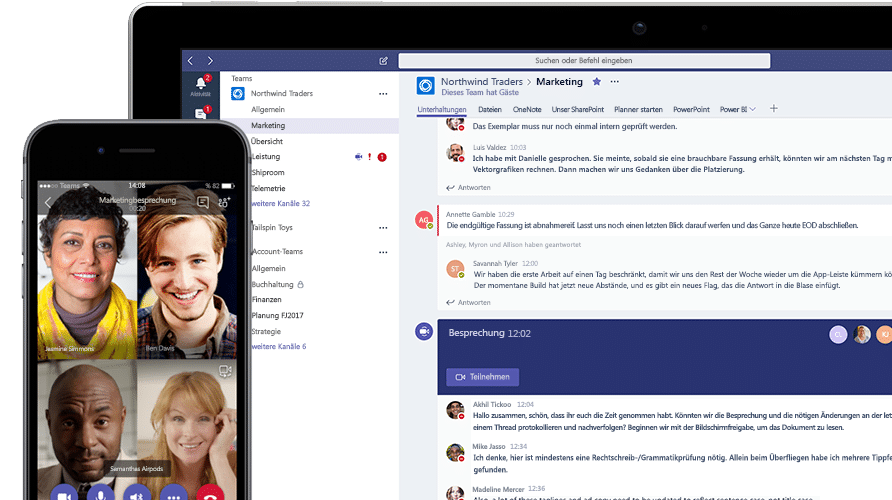Viewport: 892px width, 500px height.
Task: Open Annette Gamble's AG avatar
Action: (x=424, y=220)
